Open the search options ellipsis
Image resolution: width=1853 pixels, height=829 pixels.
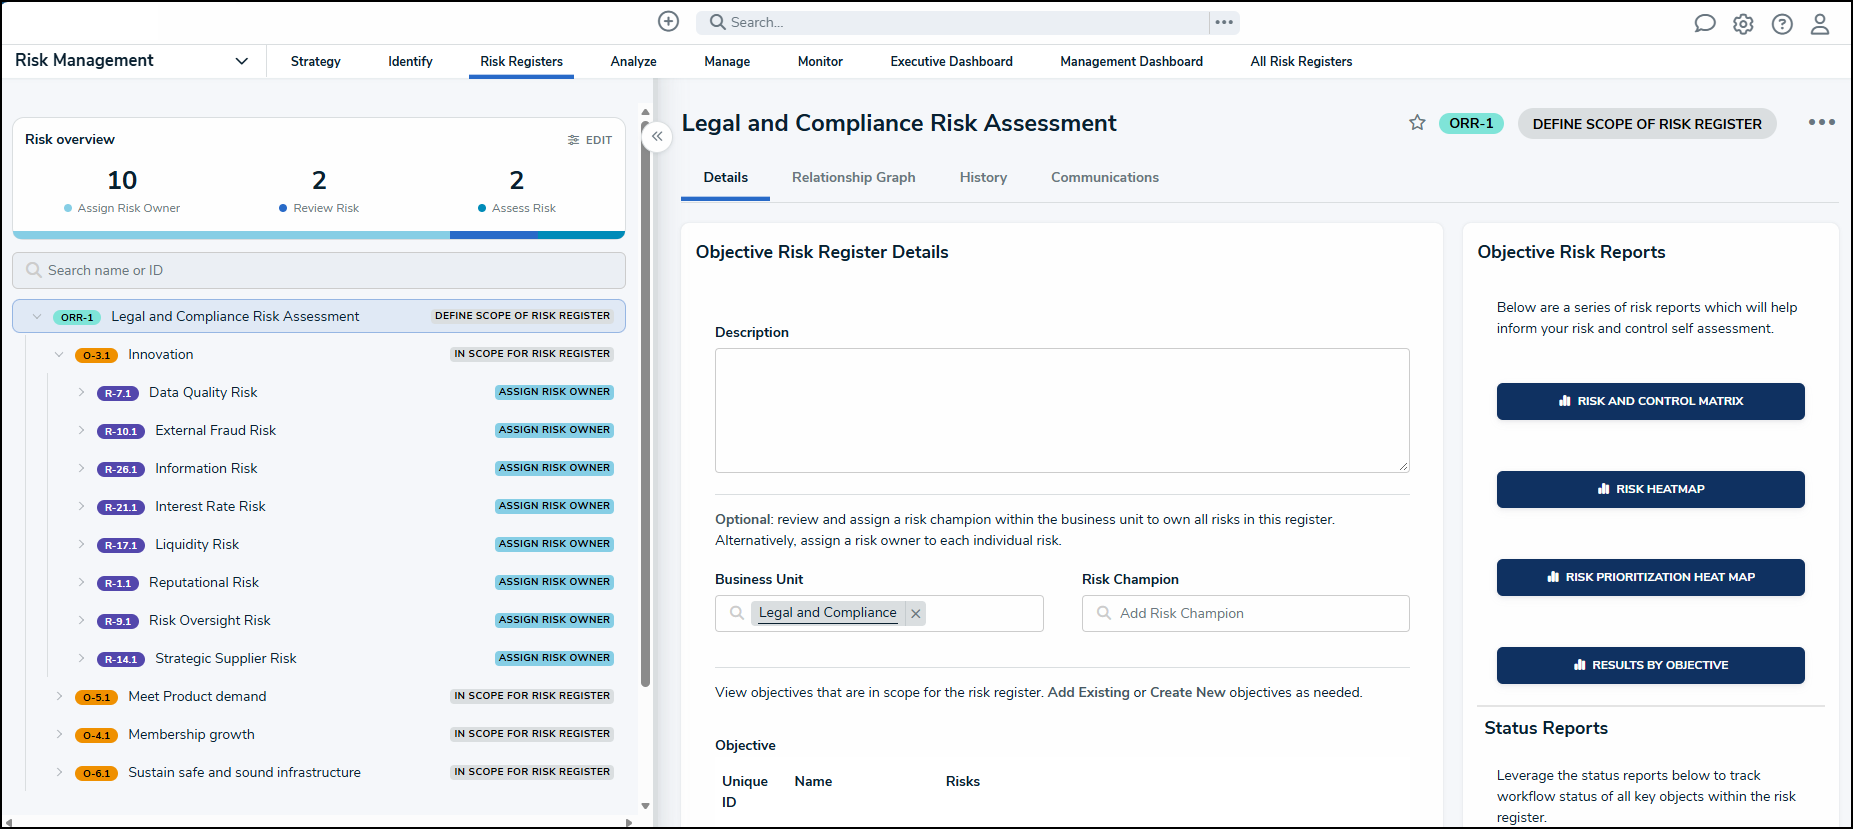click(x=1224, y=22)
